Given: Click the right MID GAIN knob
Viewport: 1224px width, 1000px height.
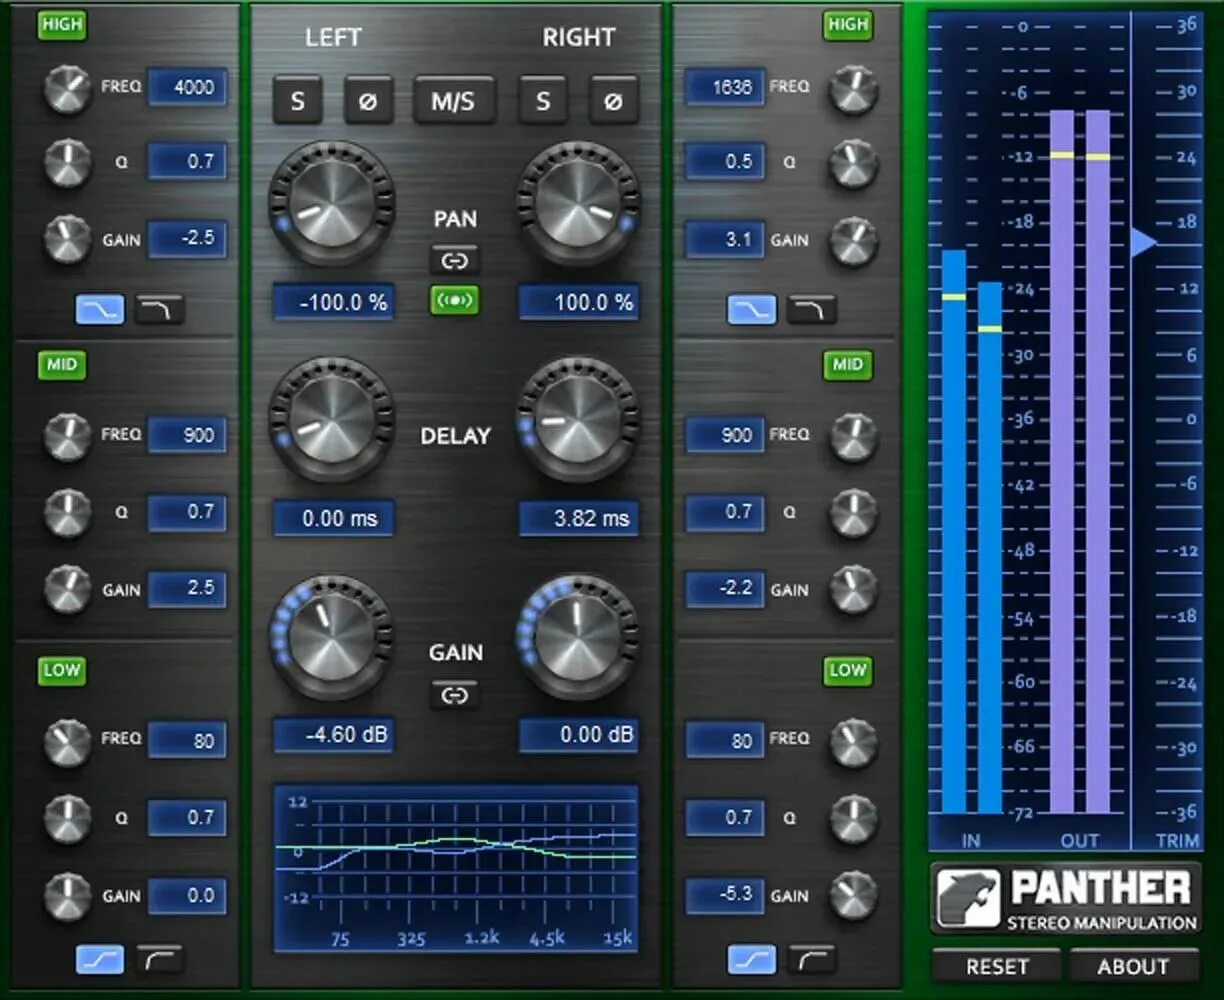Looking at the screenshot, I should (853, 590).
